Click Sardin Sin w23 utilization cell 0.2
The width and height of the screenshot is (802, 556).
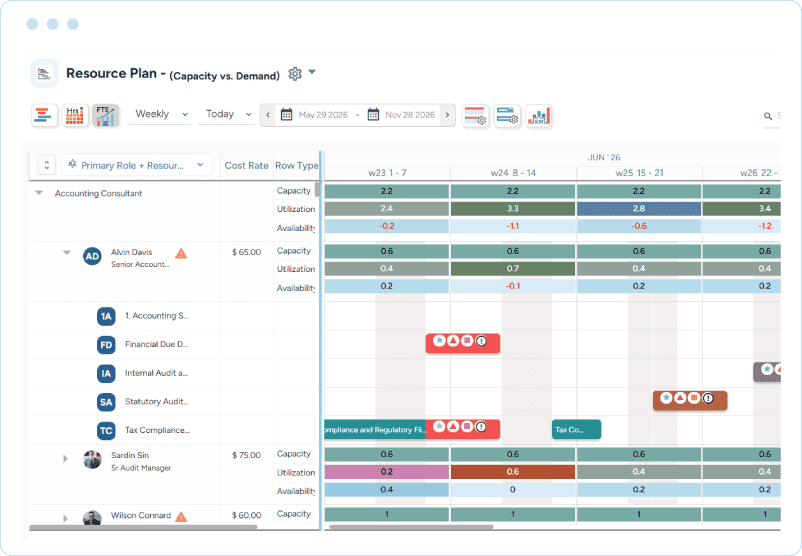click(x=387, y=472)
